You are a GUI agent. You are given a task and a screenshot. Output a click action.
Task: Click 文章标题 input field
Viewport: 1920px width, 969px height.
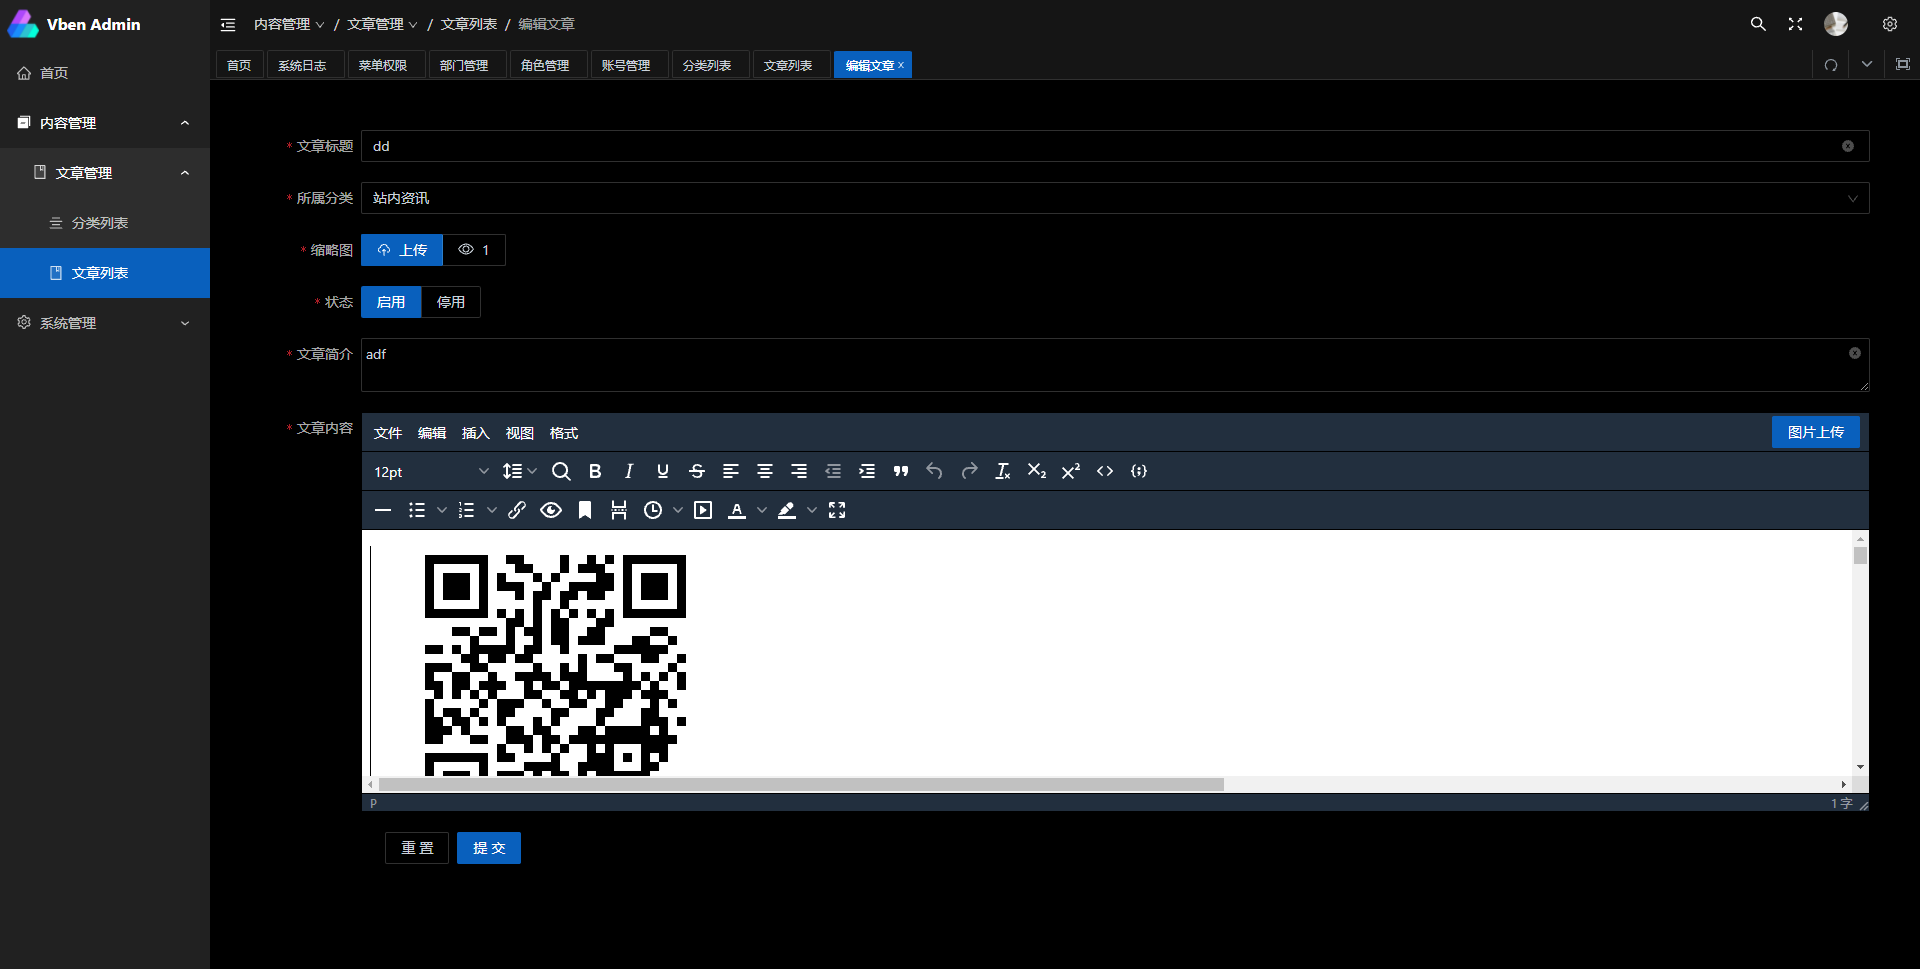[x=1115, y=146]
